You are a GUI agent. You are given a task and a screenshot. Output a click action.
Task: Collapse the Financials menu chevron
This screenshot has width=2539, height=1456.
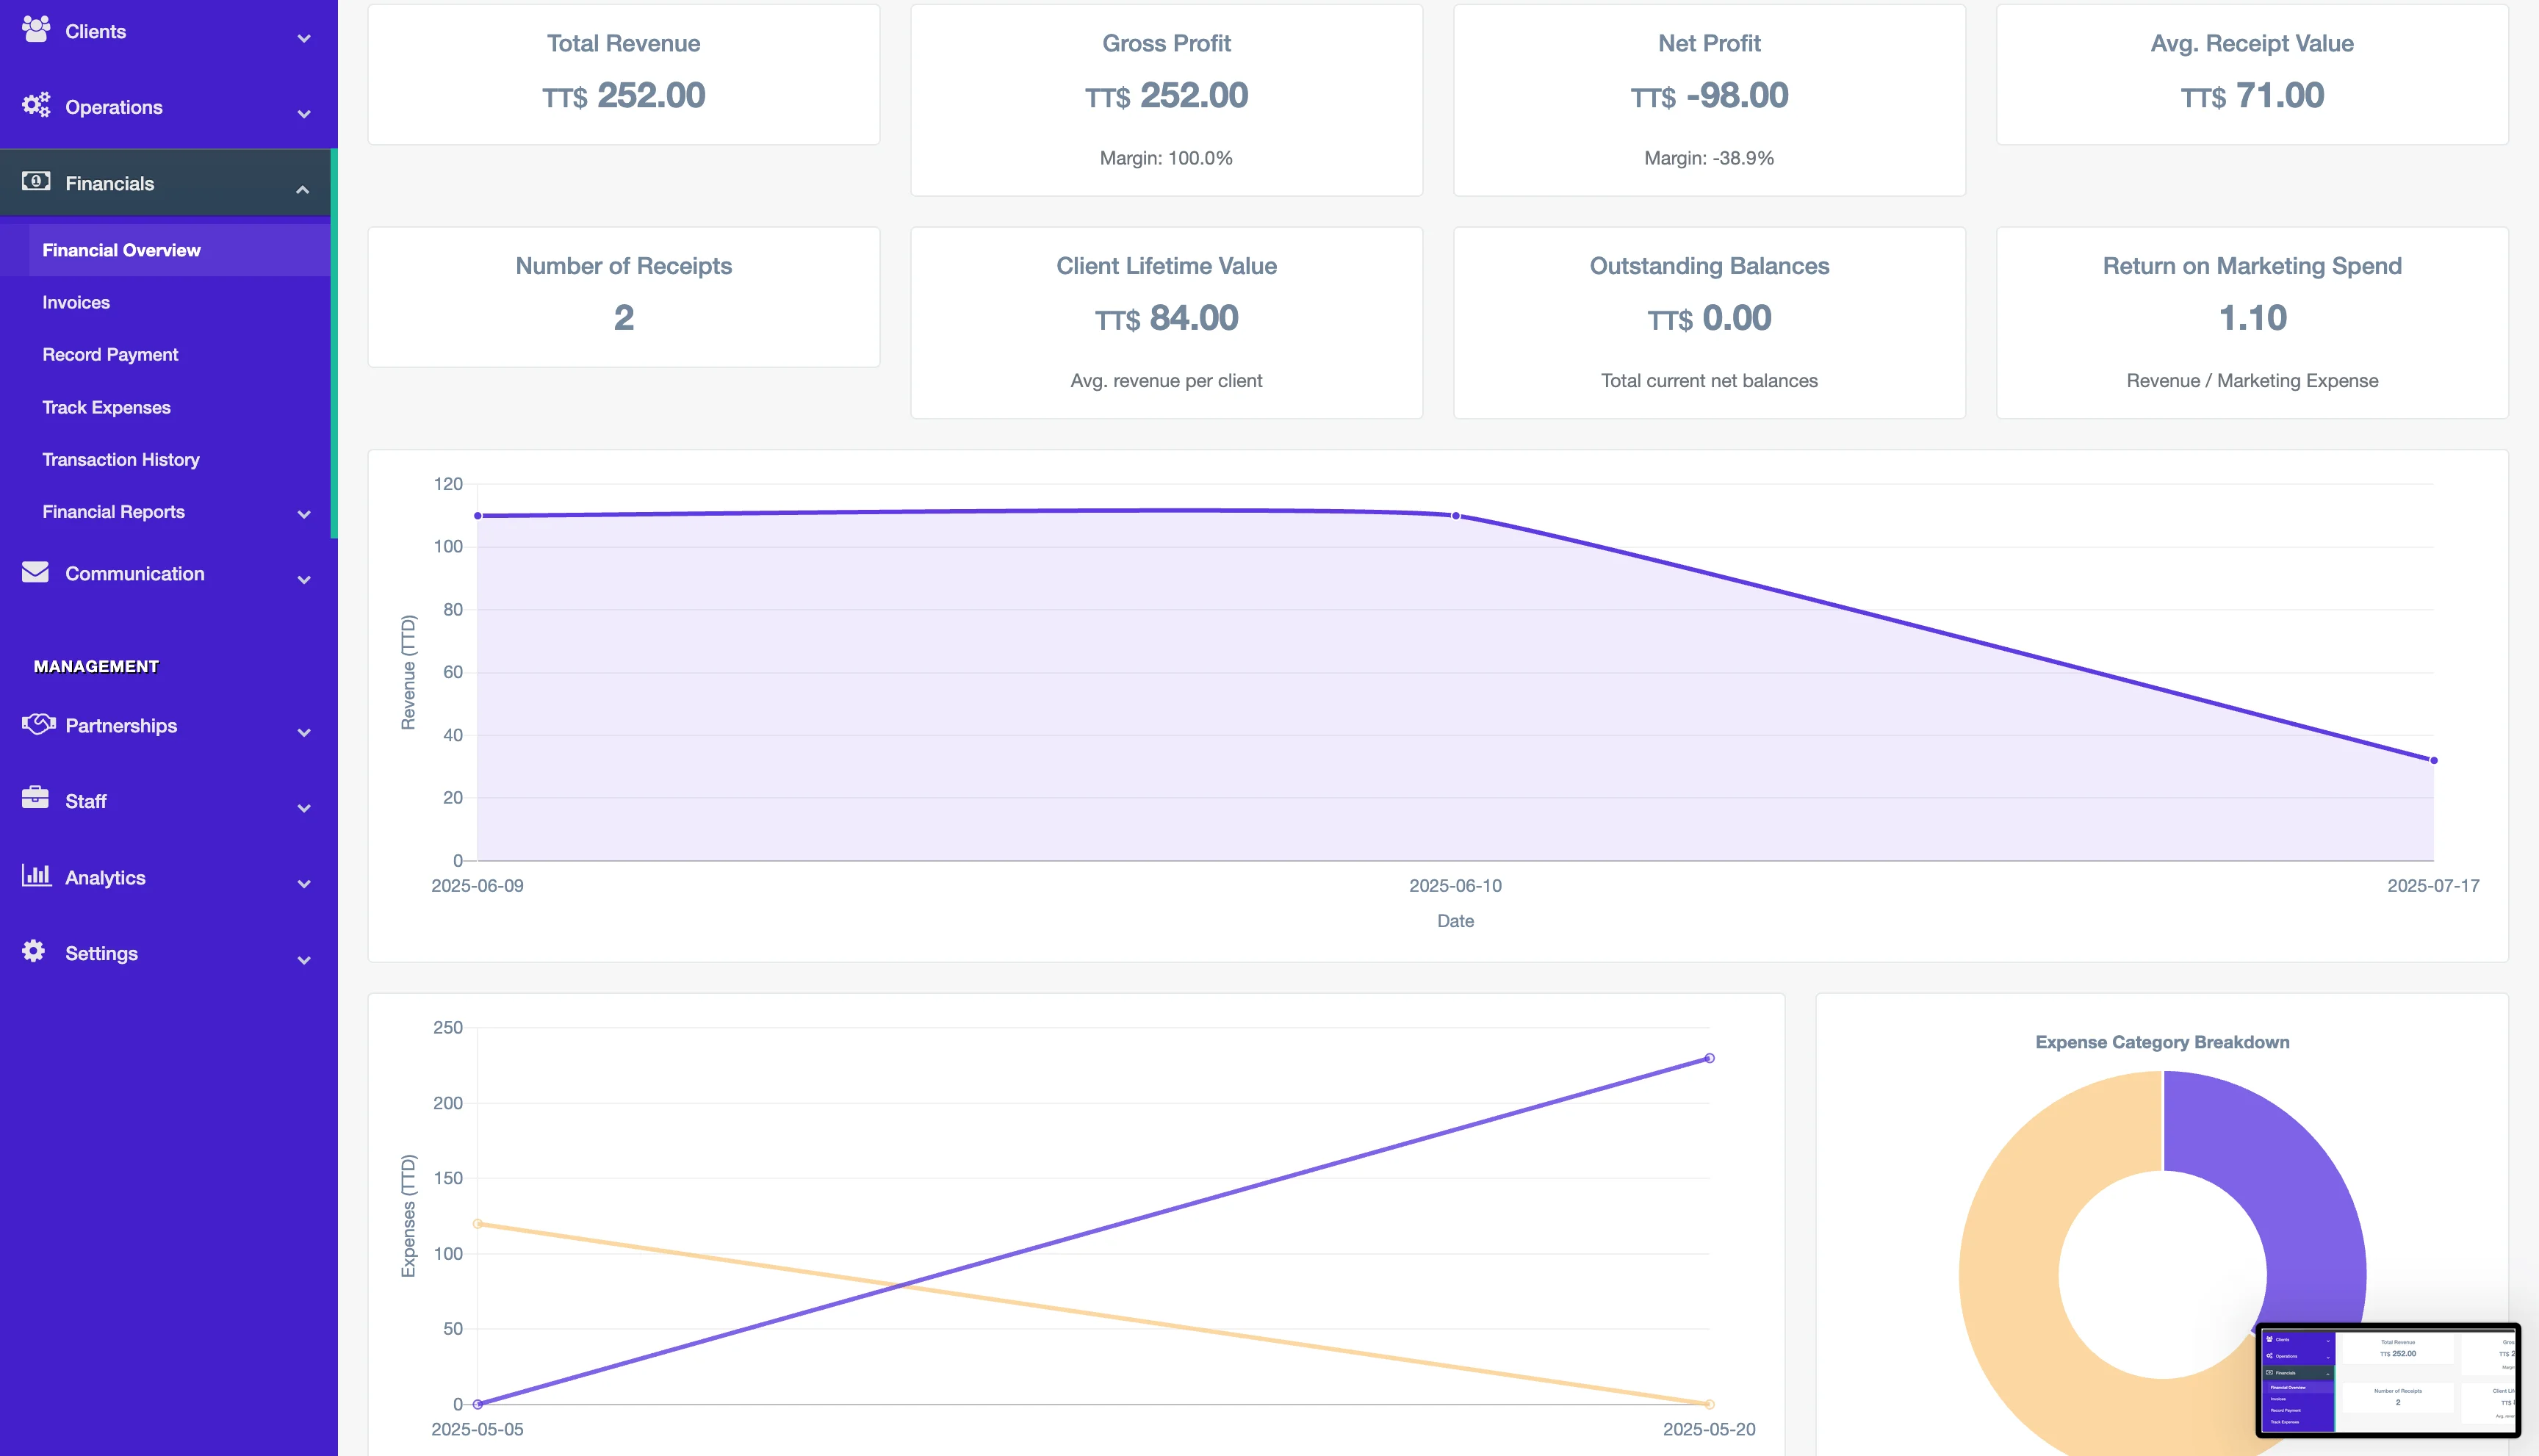click(302, 189)
